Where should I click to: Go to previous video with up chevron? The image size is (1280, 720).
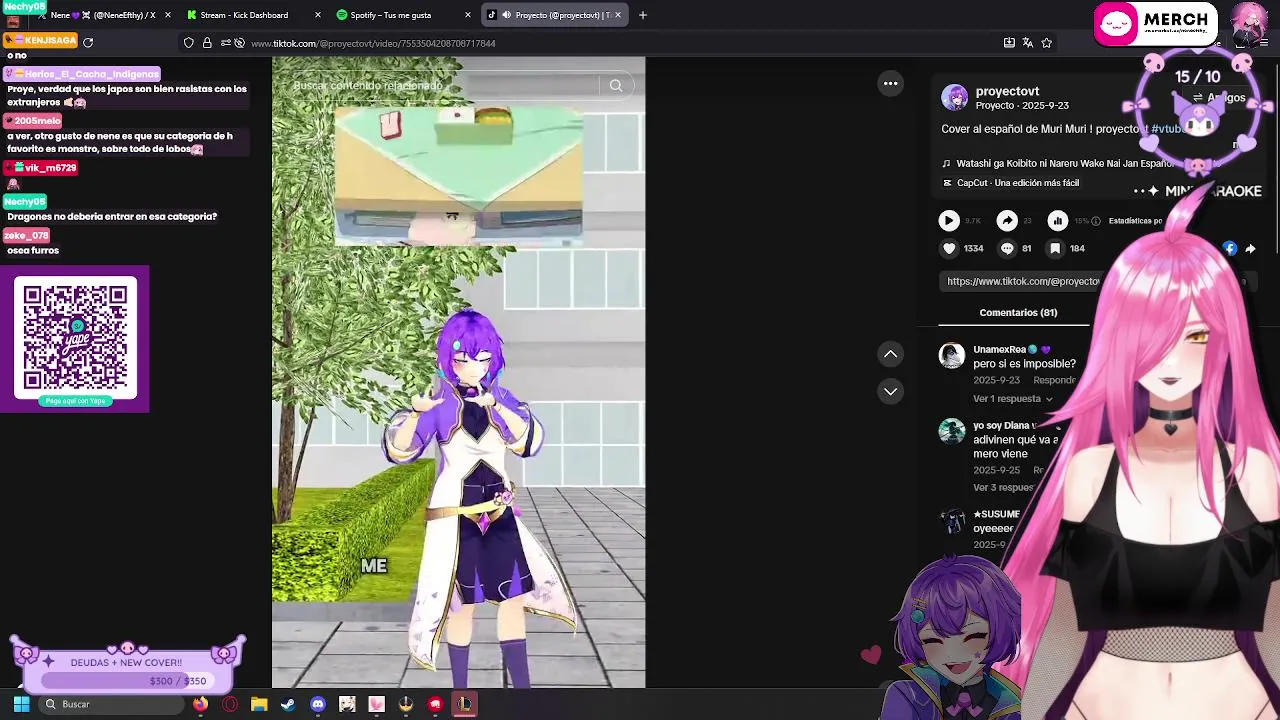point(890,354)
